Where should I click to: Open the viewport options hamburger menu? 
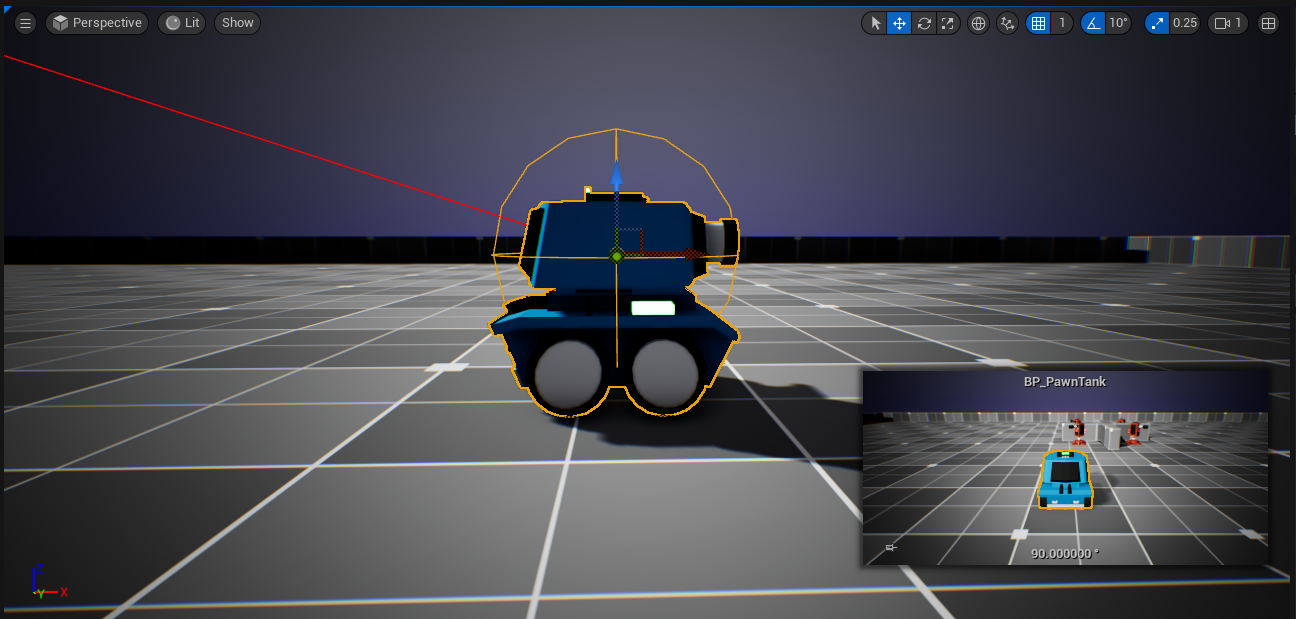26,23
